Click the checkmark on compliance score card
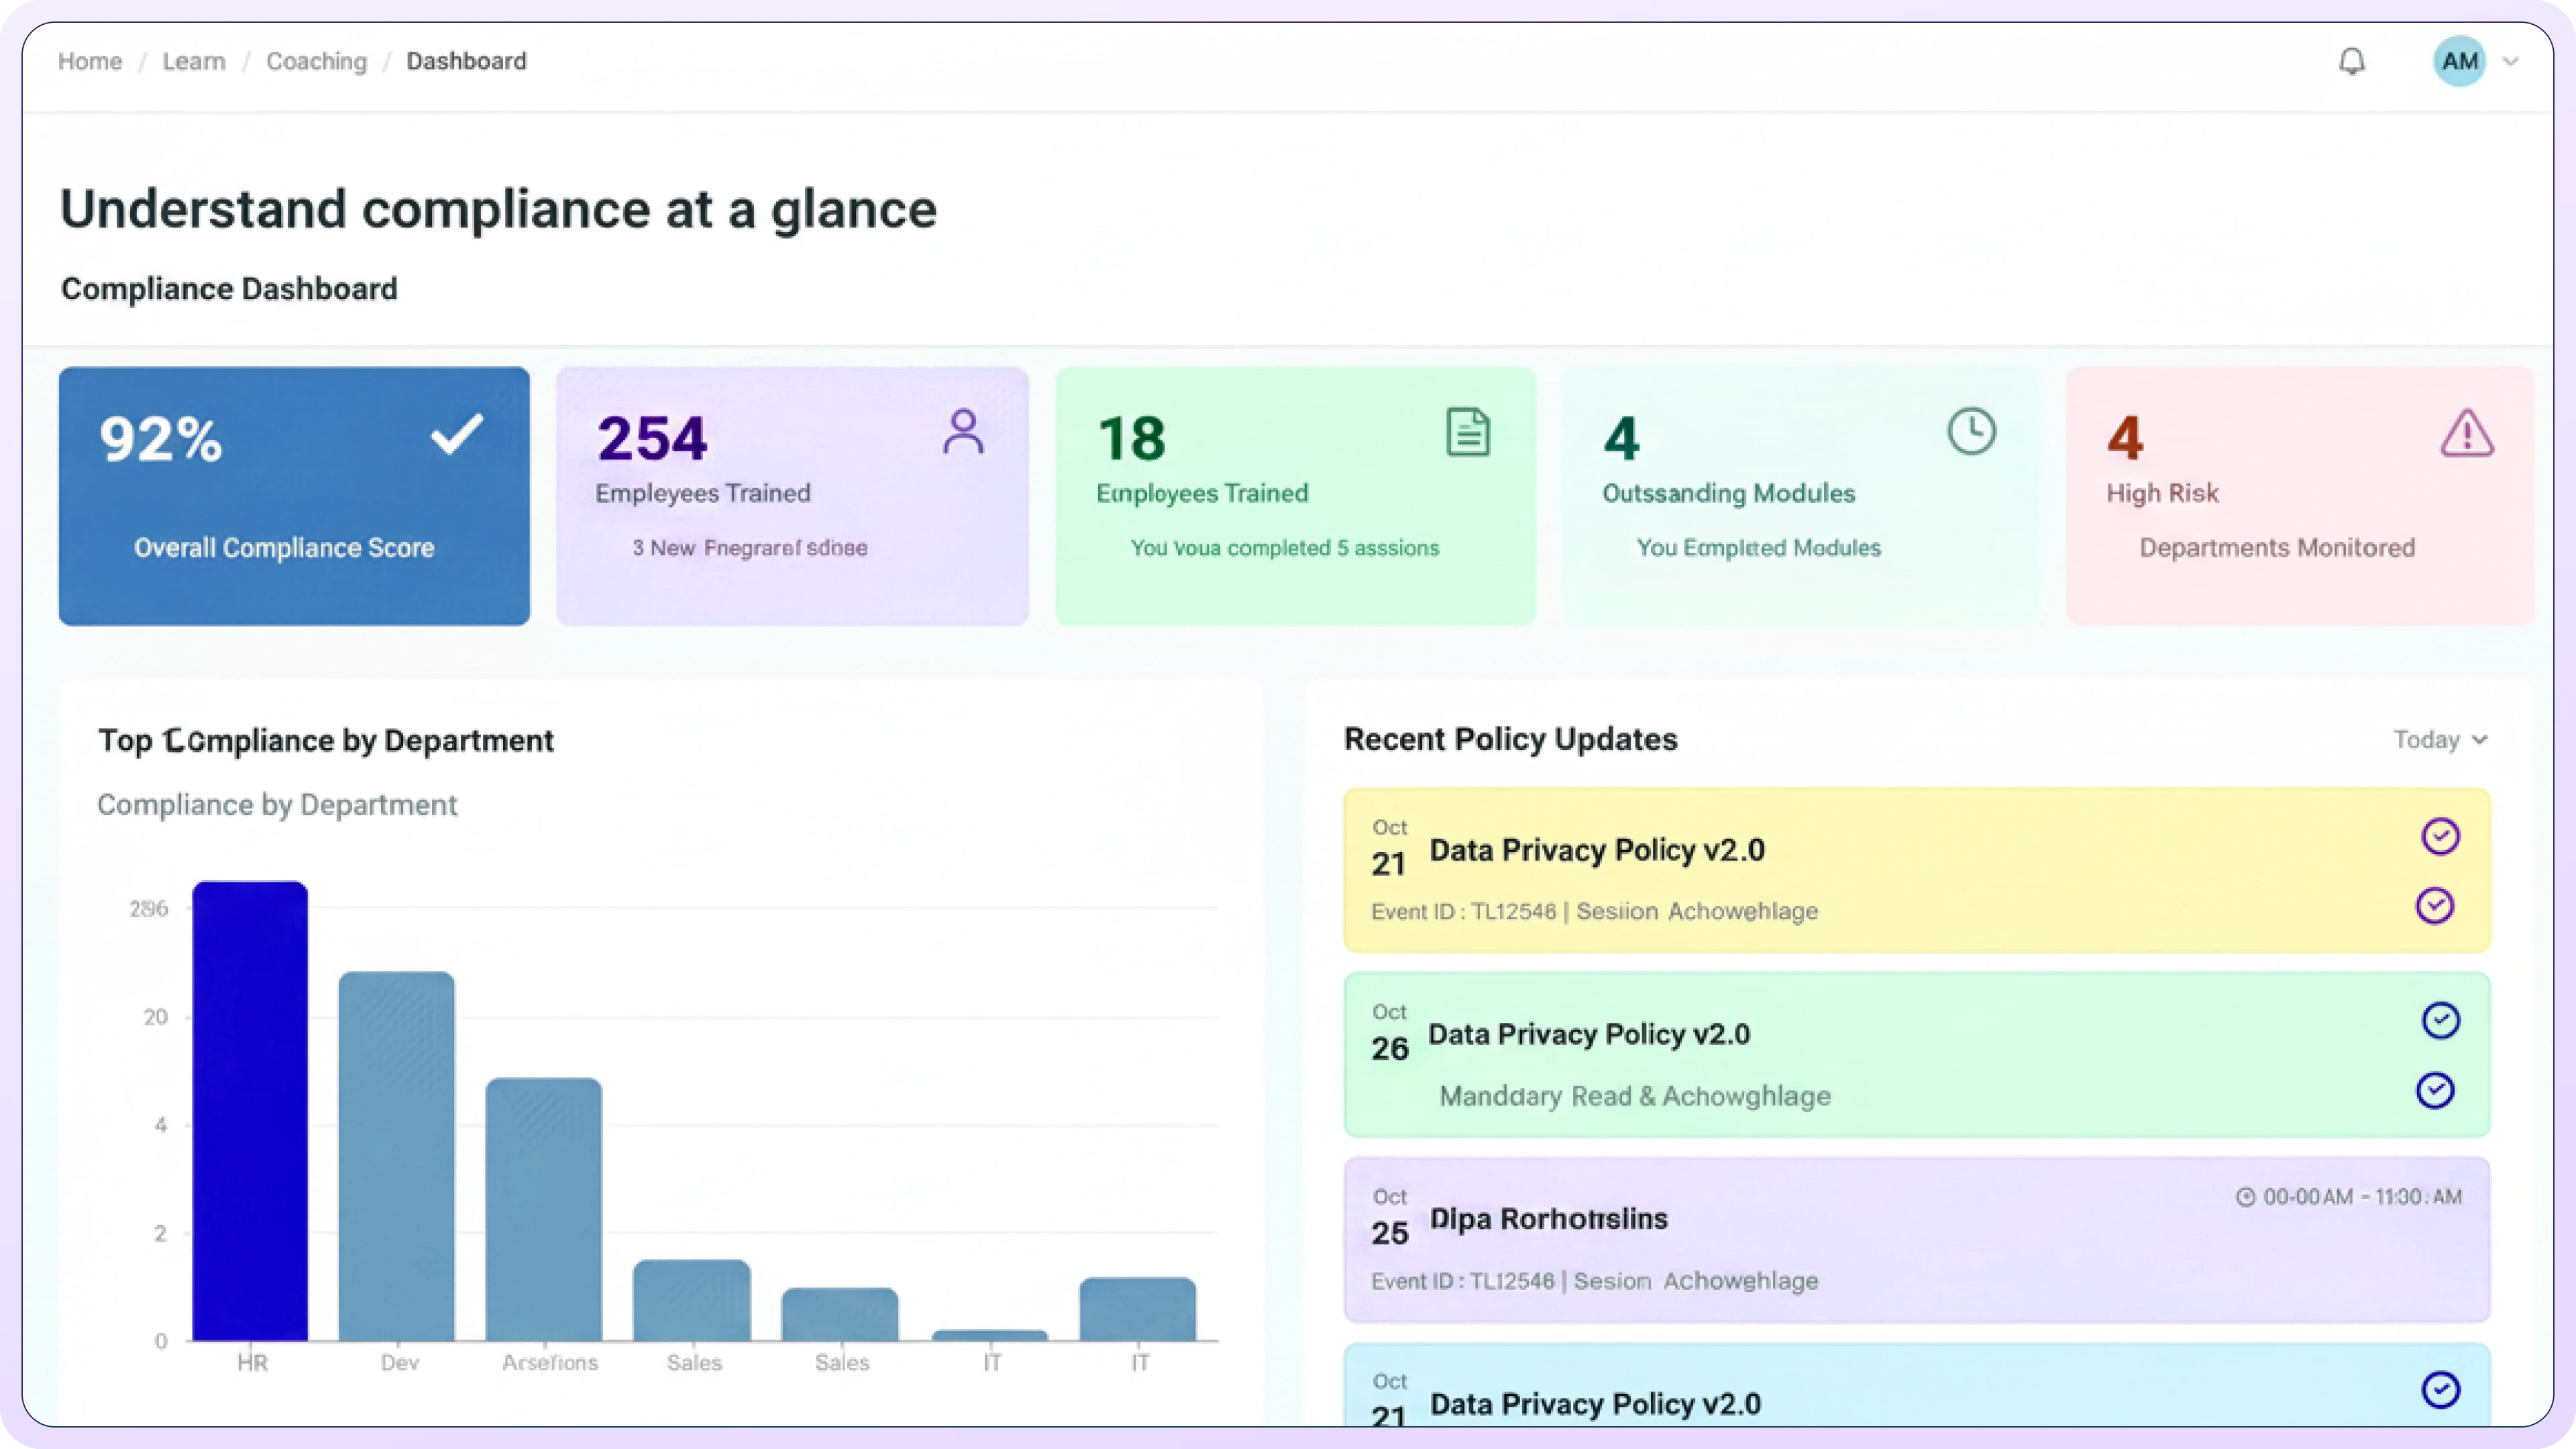The width and height of the screenshot is (2576, 1449). tap(457, 434)
